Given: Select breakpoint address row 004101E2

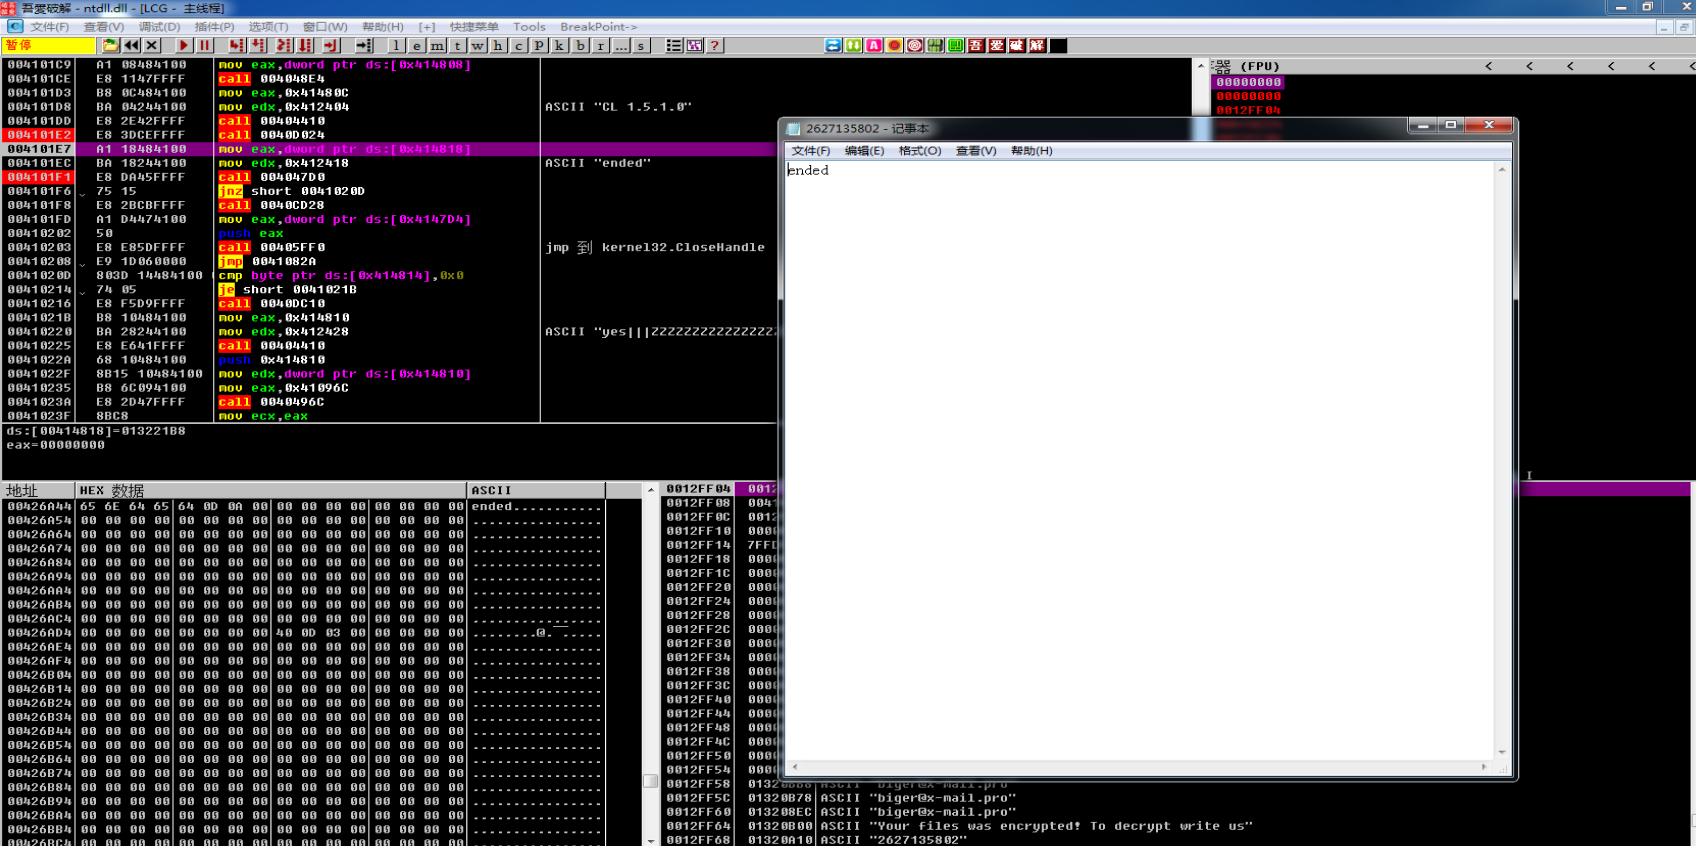Looking at the screenshot, I should point(39,135).
